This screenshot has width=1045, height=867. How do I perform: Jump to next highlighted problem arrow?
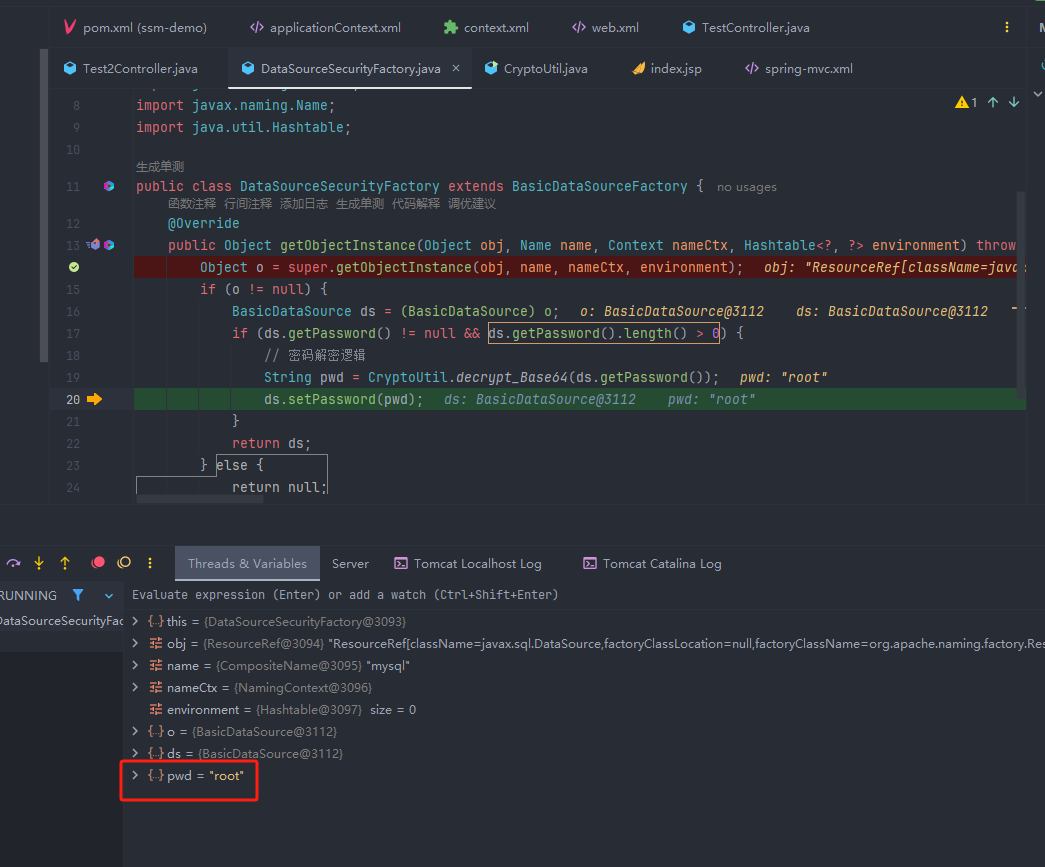[x=1014, y=102]
